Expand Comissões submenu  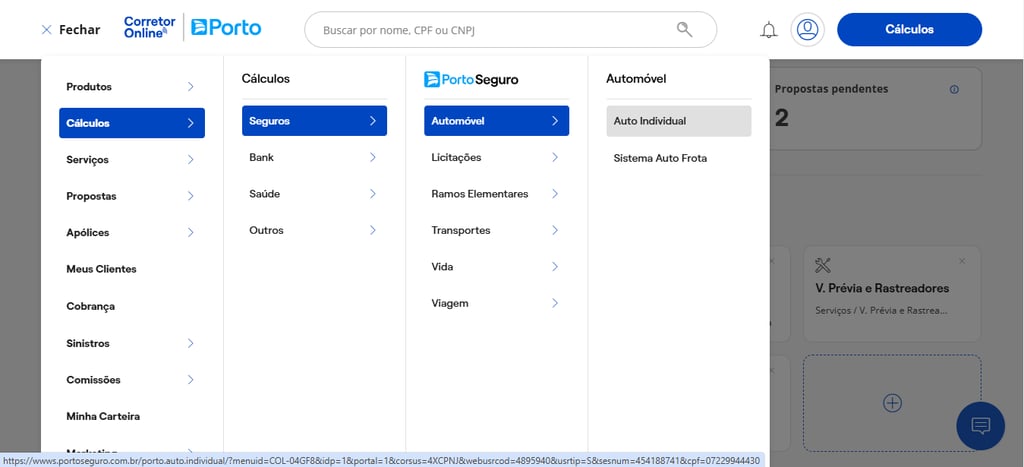click(x=131, y=379)
